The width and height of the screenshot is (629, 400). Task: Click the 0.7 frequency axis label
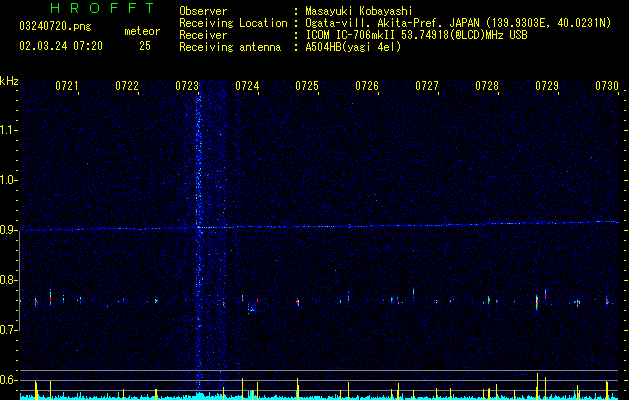8,330
